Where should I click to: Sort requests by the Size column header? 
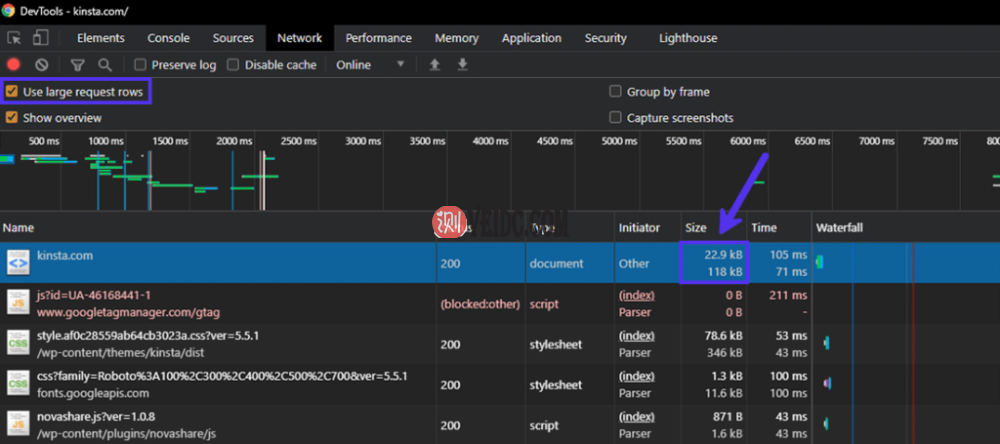(695, 228)
